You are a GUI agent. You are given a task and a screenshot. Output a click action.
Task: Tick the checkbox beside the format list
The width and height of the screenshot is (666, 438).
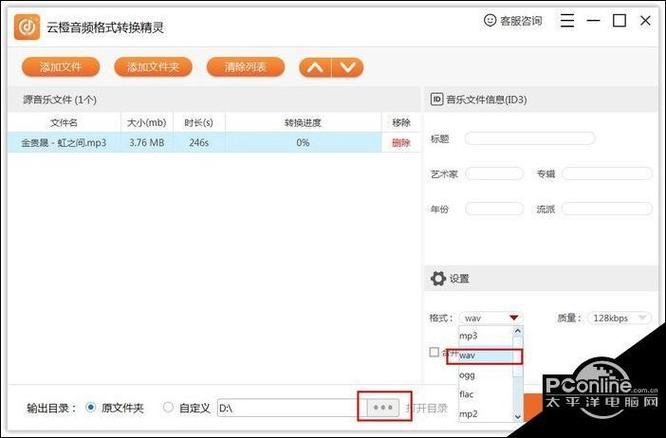click(x=434, y=352)
